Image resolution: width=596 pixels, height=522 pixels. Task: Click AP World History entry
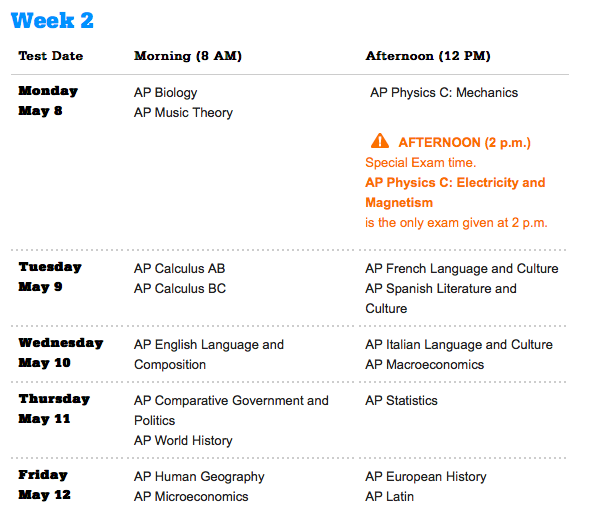[183, 440]
